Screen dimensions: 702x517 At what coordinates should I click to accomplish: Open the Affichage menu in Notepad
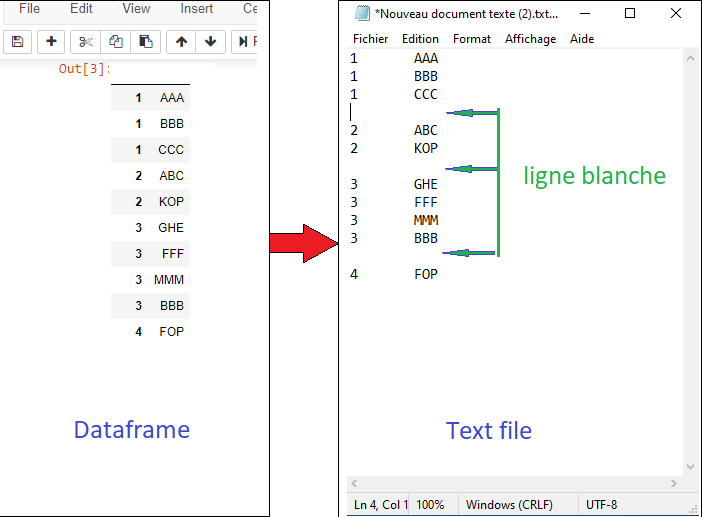click(x=530, y=39)
